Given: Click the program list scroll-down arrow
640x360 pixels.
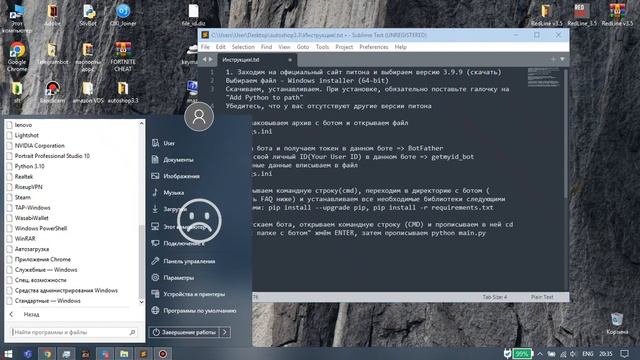Looking at the screenshot, I should coord(142,302).
